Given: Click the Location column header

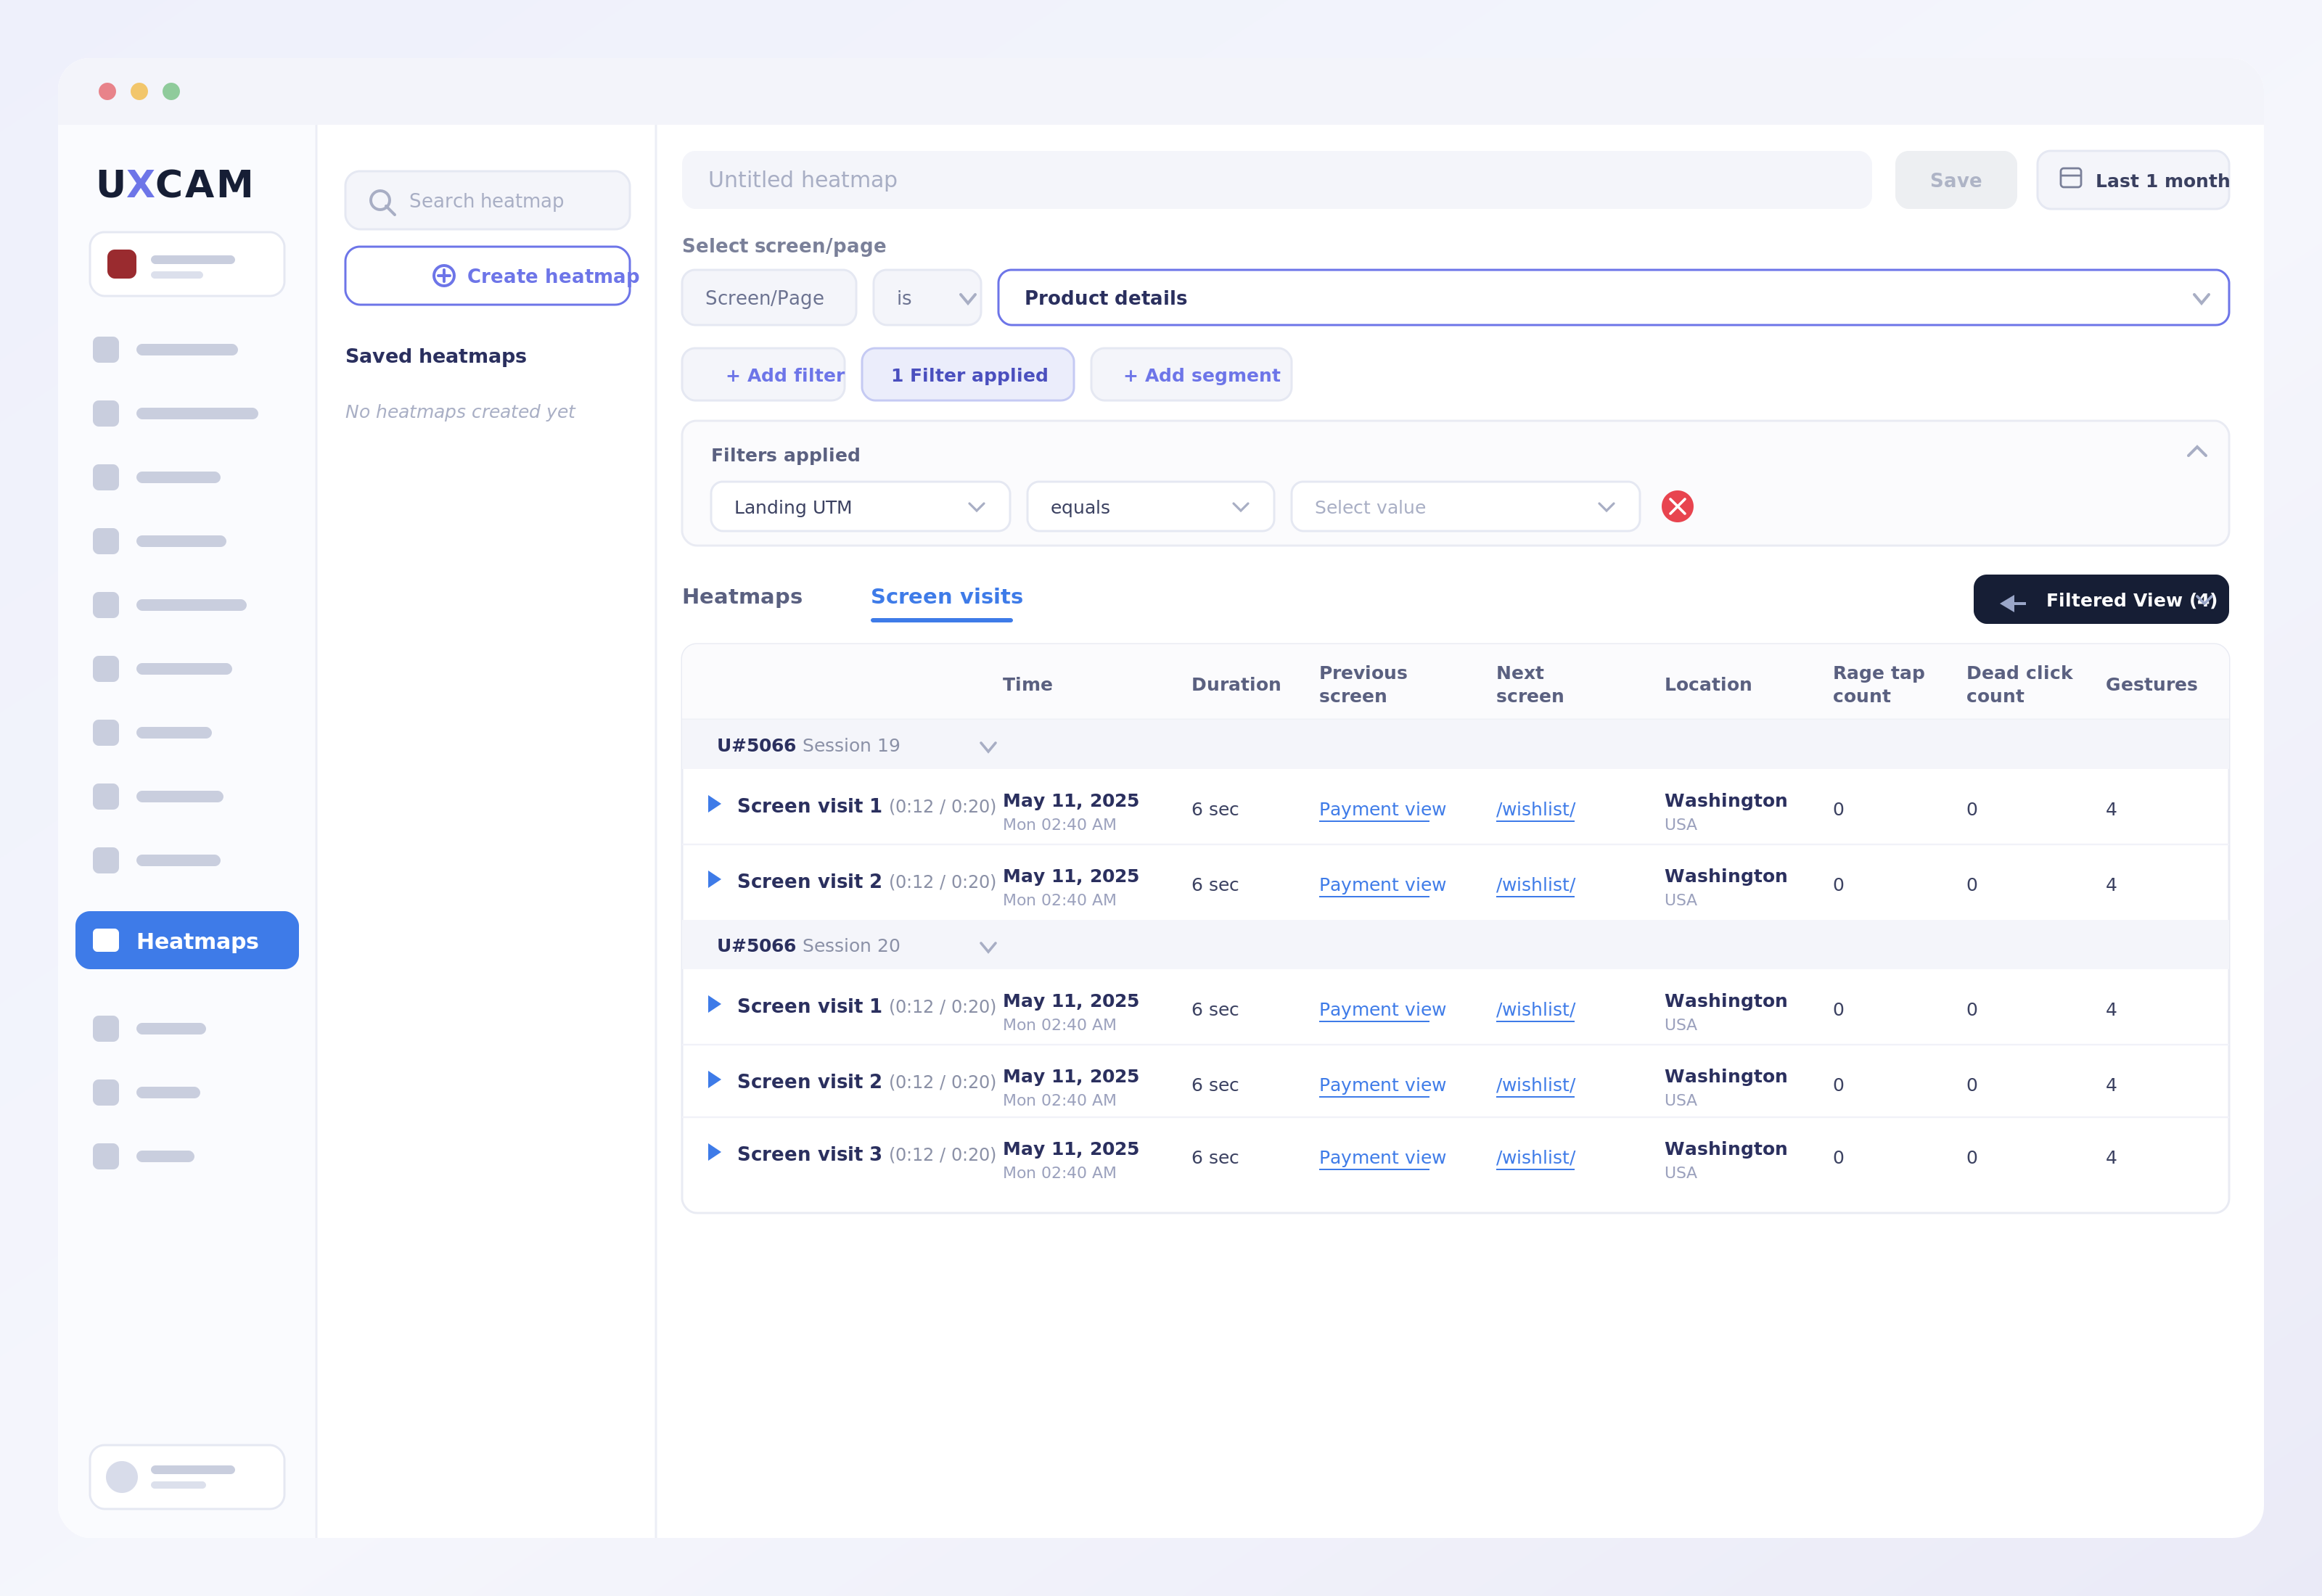Looking at the screenshot, I should click(1707, 684).
